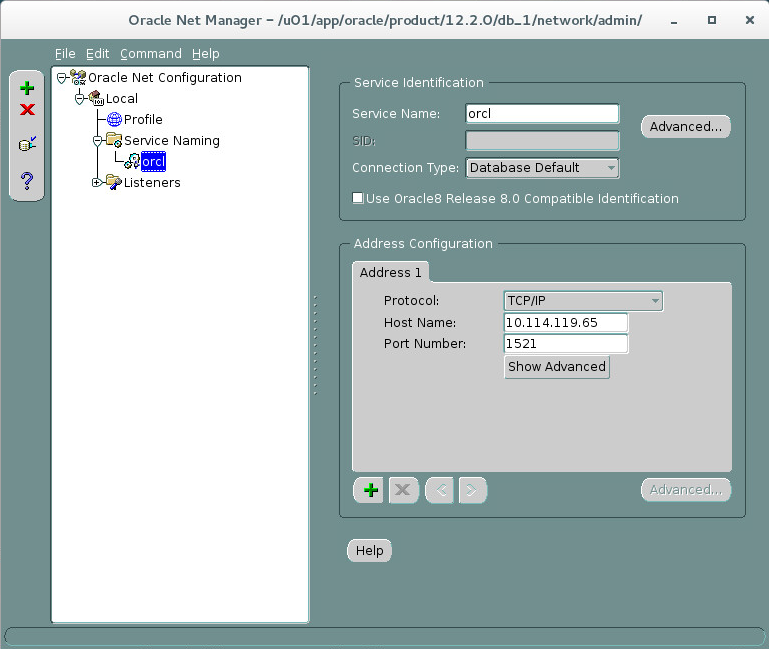Select Service Naming label in the tree

tap(172, 141)
